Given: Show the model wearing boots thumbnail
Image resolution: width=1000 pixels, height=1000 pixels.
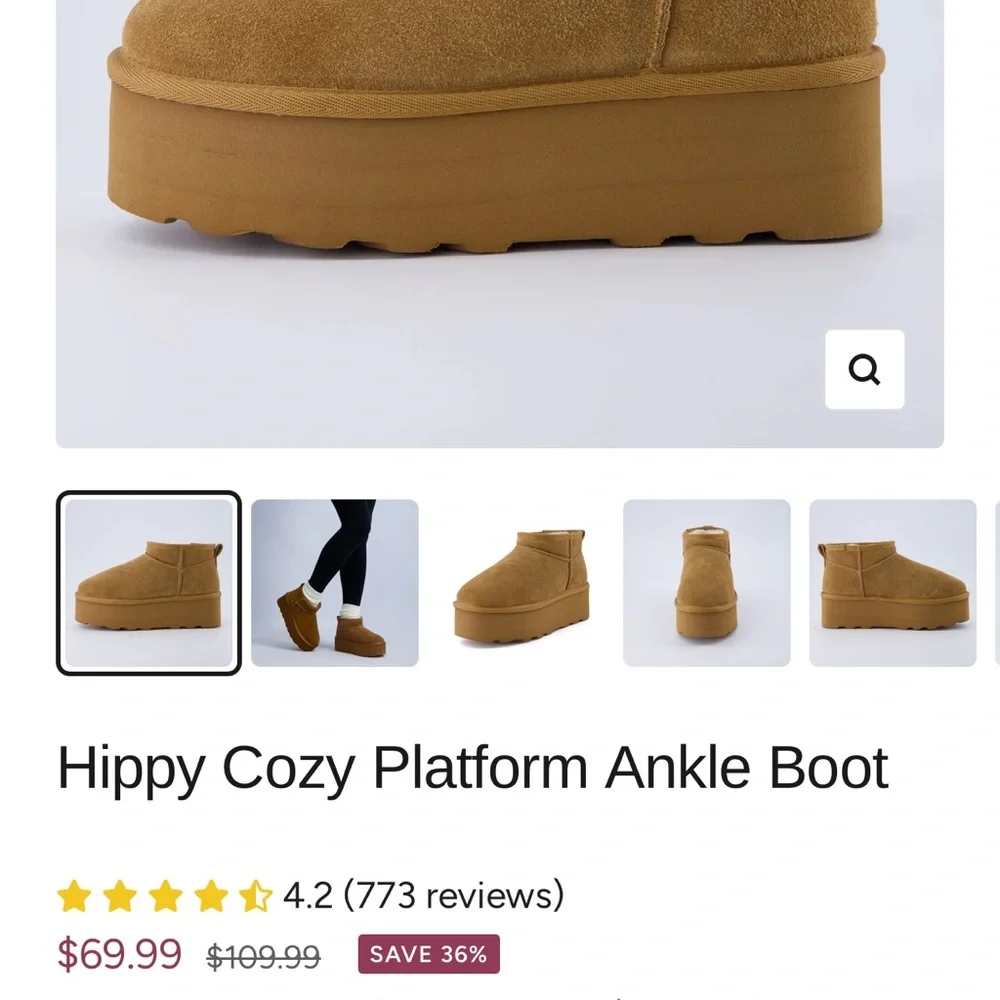Looking at the screenshot, I should (334, 583).
